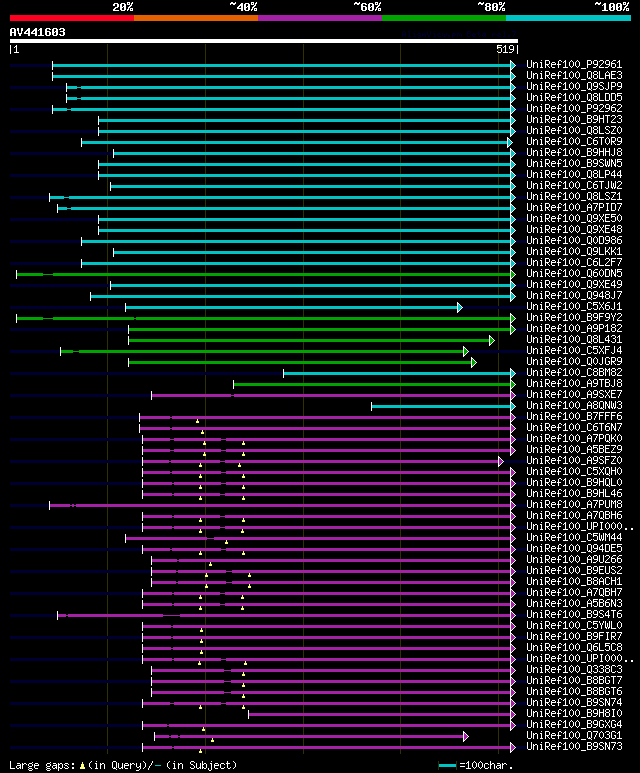The height and width of the screenshot is (773, 640).
Task: Click the green alignment bar for UniRef100_Q60DN5
Action: 264,274
